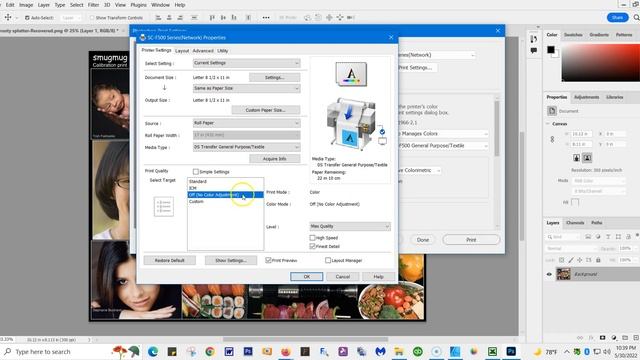640x360 pixels.
Task: Filter layers by type layer icon
Action: 608,237
